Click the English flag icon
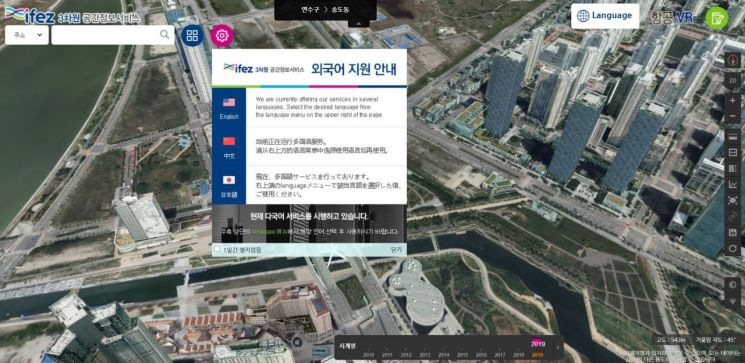 point(229,102)
